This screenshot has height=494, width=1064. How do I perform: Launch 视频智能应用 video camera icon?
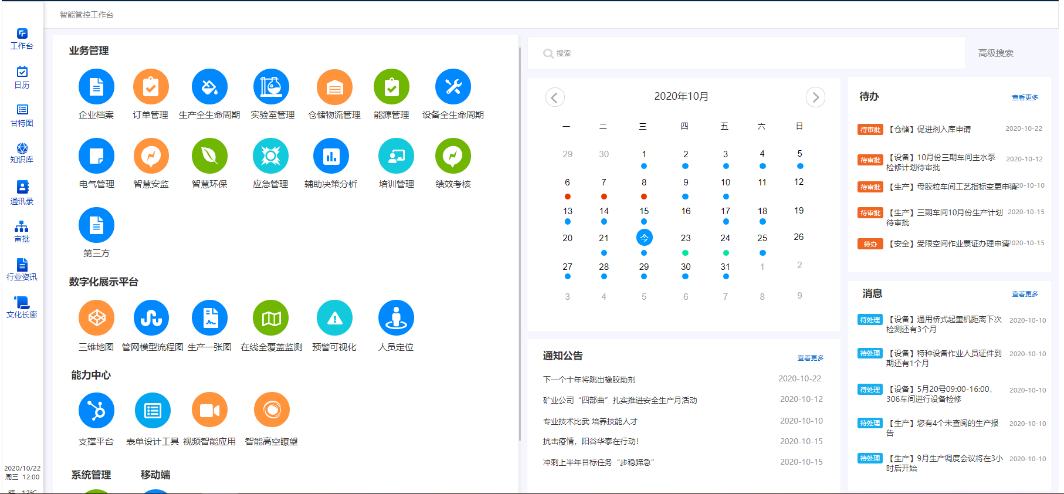click(210, 409)
